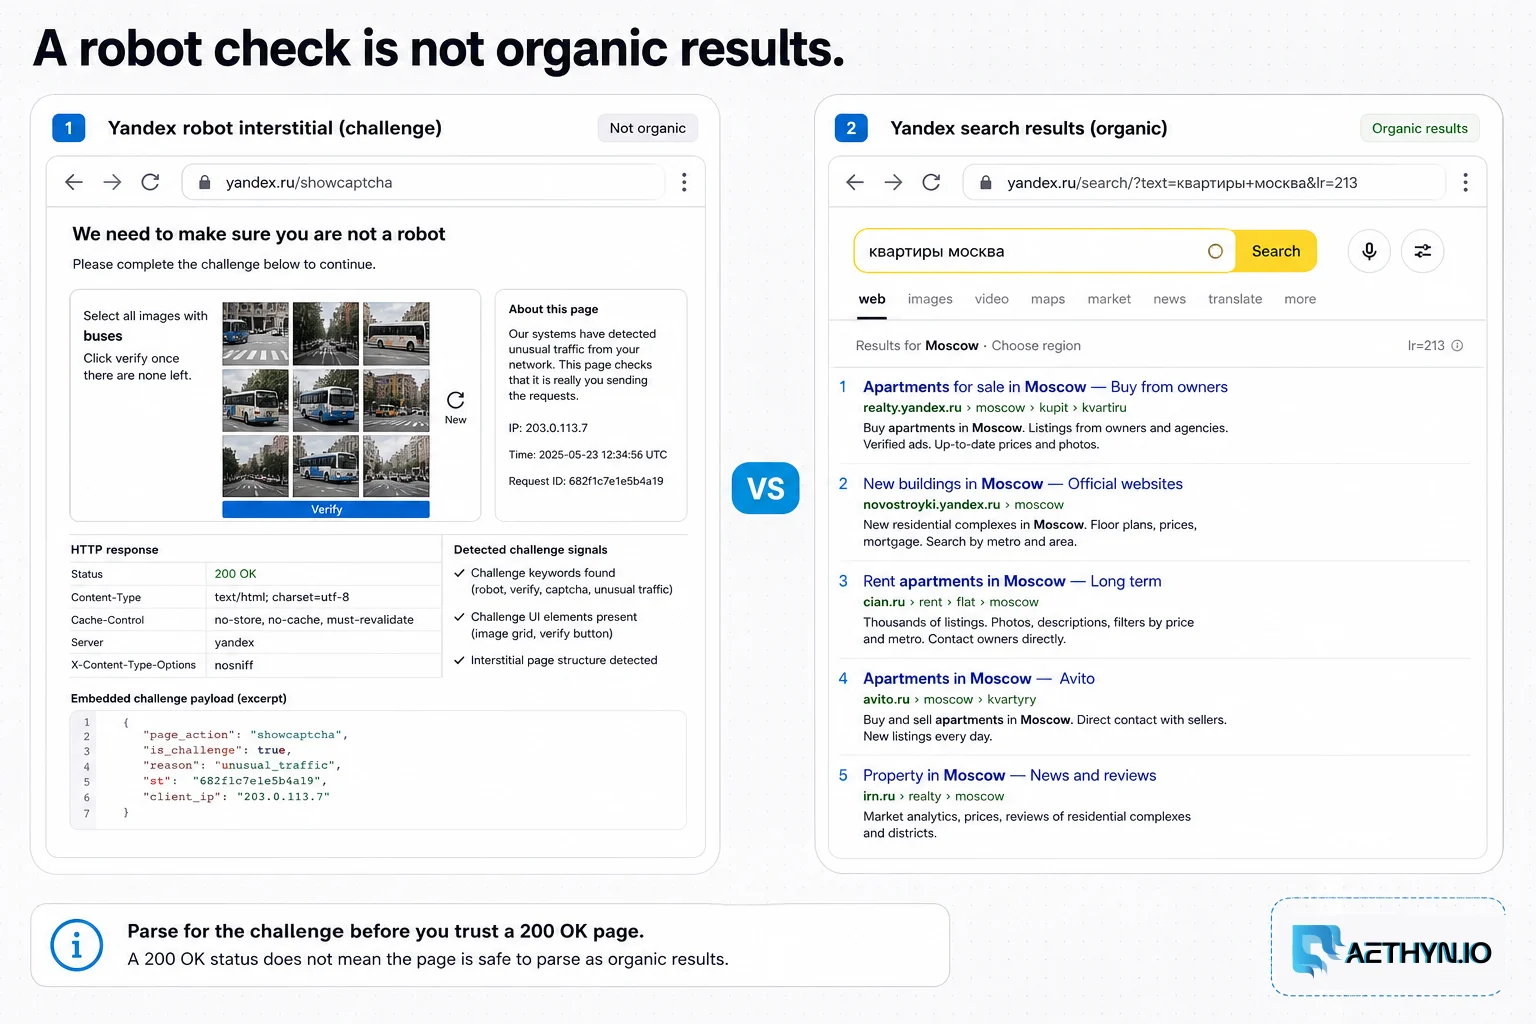Click forward arrow in showcaptcha browser
The height and width of the screenshot is (1024, 1536).
point(112,182)
